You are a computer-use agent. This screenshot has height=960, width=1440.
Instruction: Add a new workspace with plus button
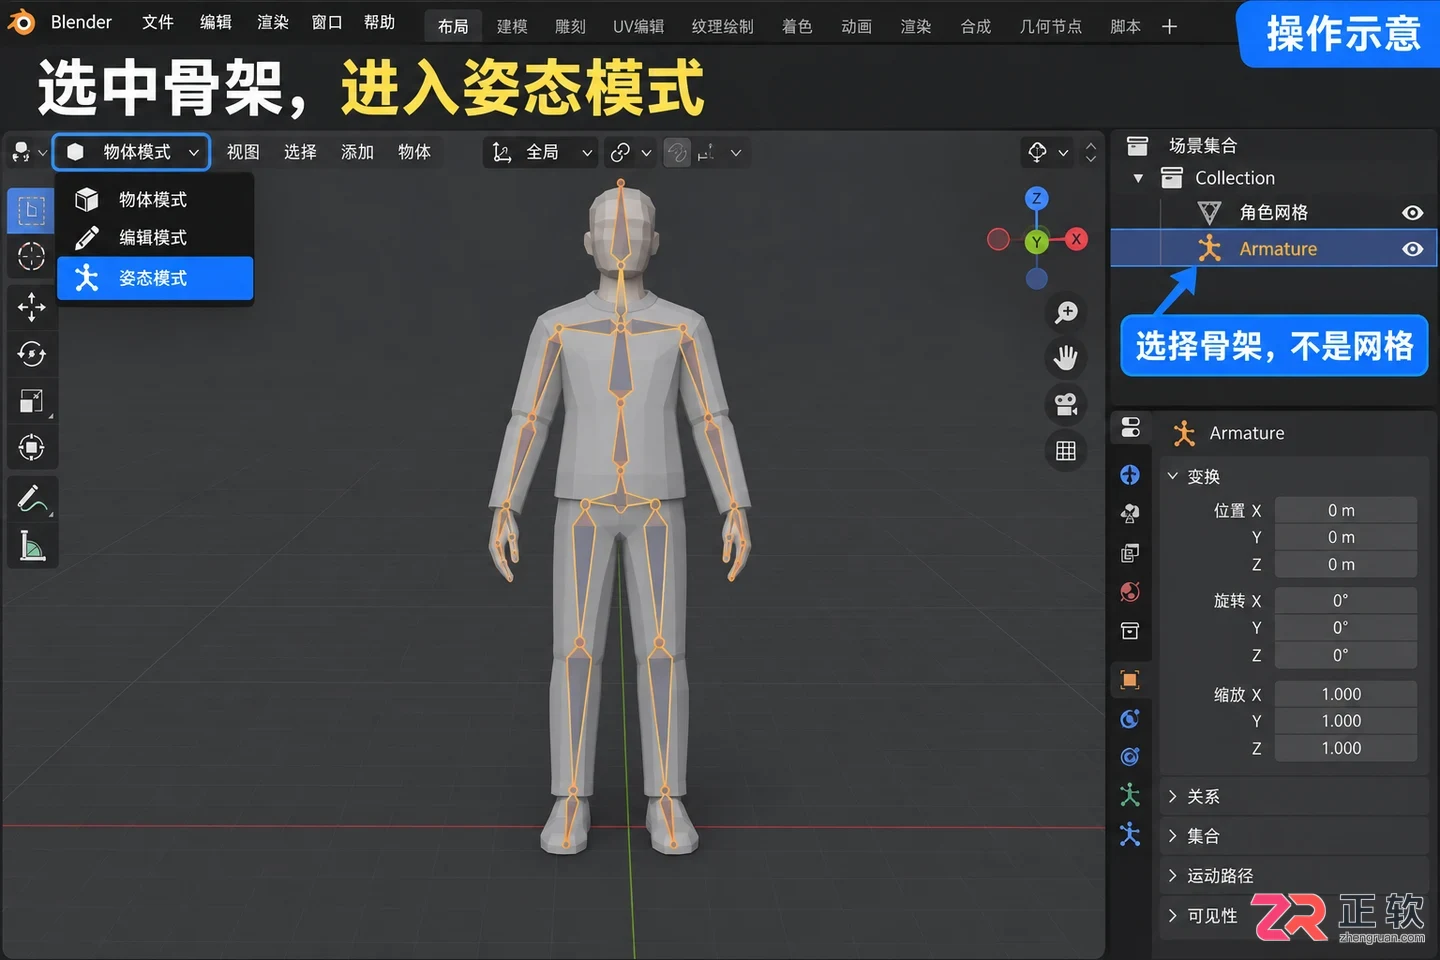point(1169,27)
